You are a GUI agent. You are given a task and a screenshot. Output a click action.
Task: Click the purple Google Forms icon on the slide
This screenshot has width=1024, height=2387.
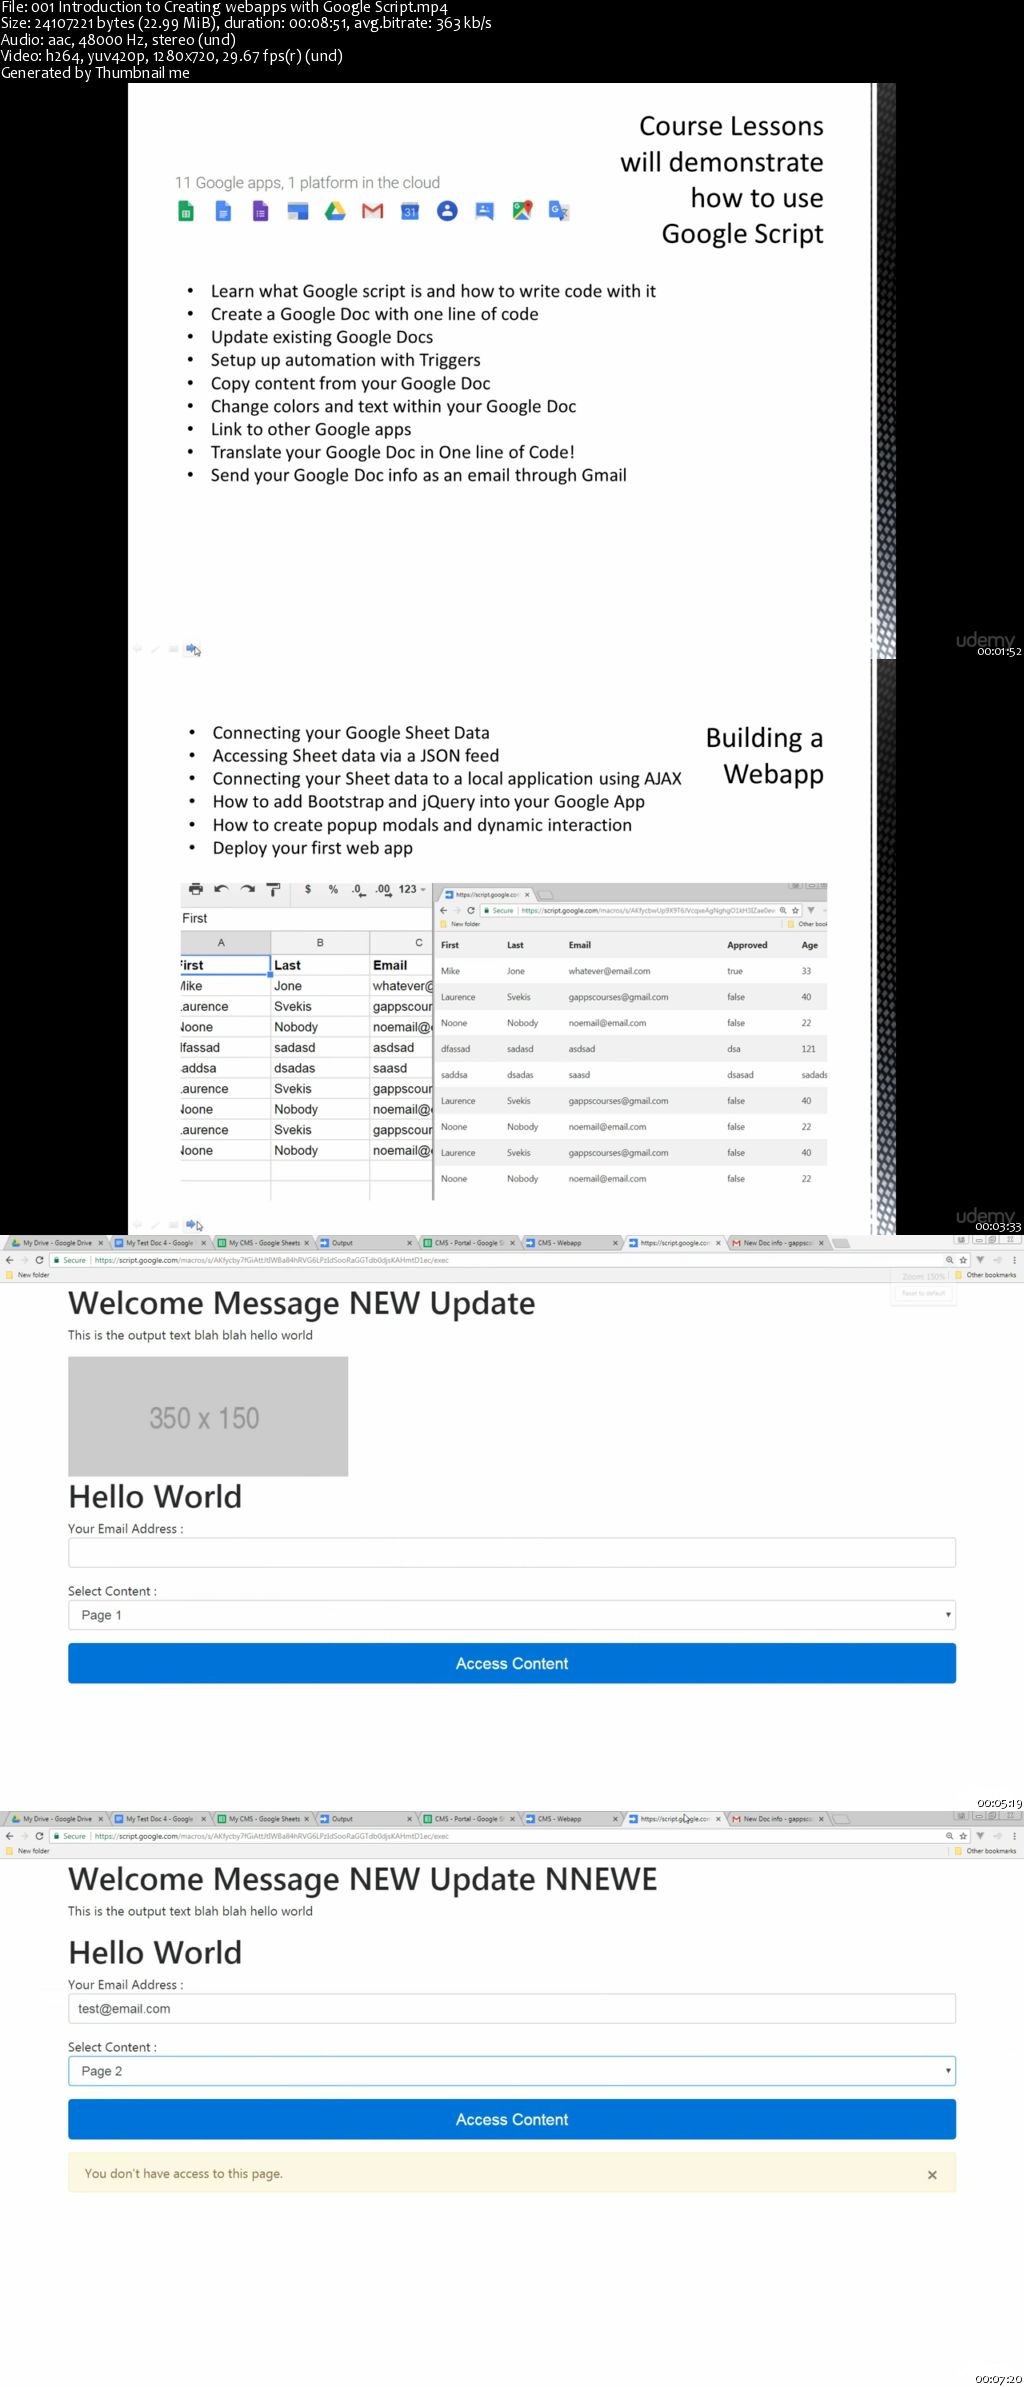[x=260, y=211]
